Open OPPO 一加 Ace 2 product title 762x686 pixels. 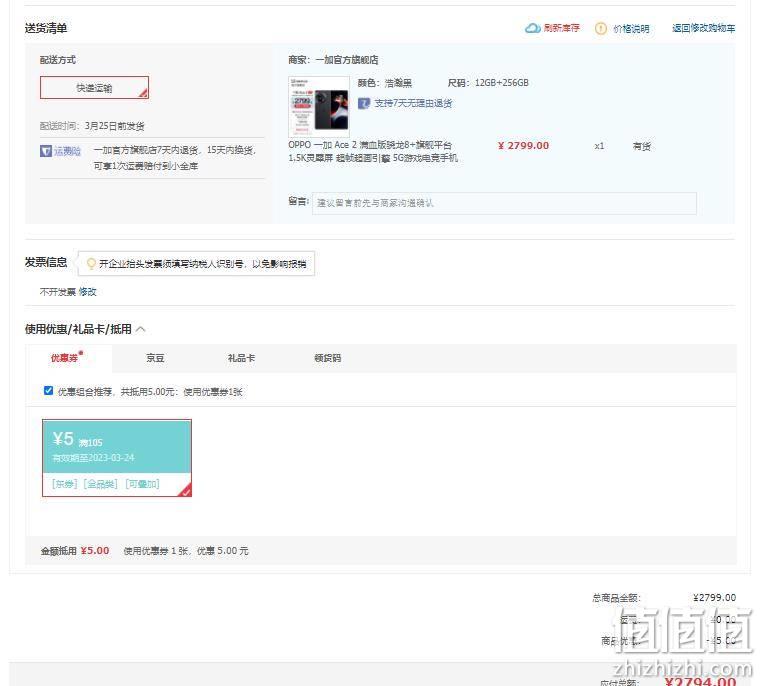pos(373,151)
